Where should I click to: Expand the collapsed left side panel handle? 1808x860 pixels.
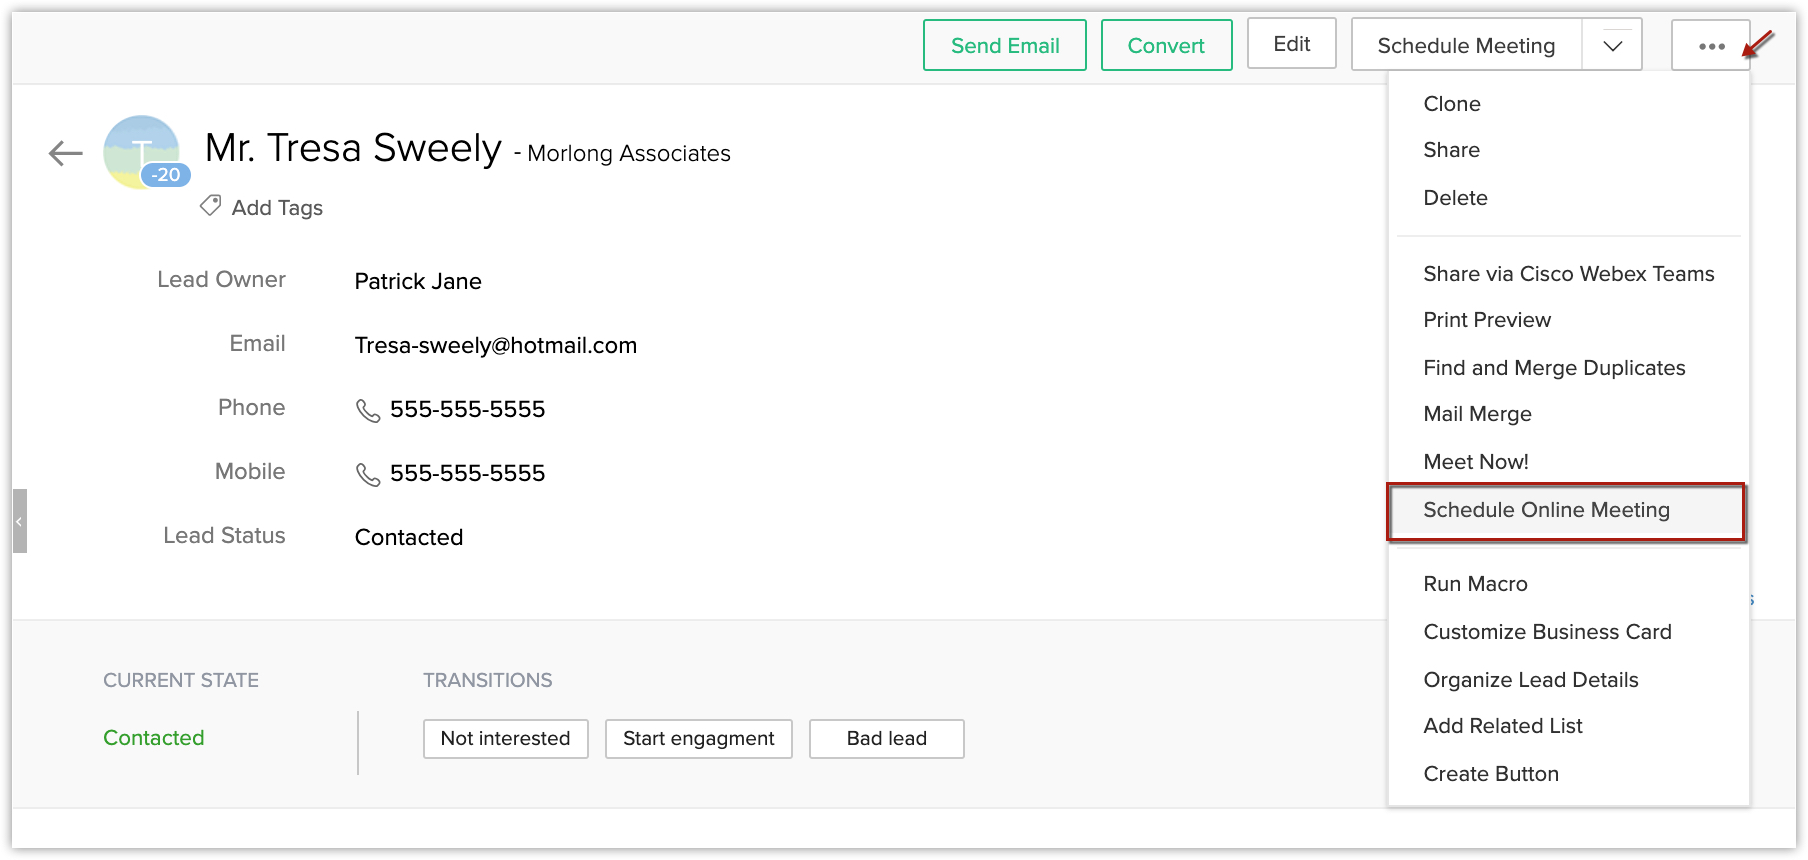click(x=19, y=521)
